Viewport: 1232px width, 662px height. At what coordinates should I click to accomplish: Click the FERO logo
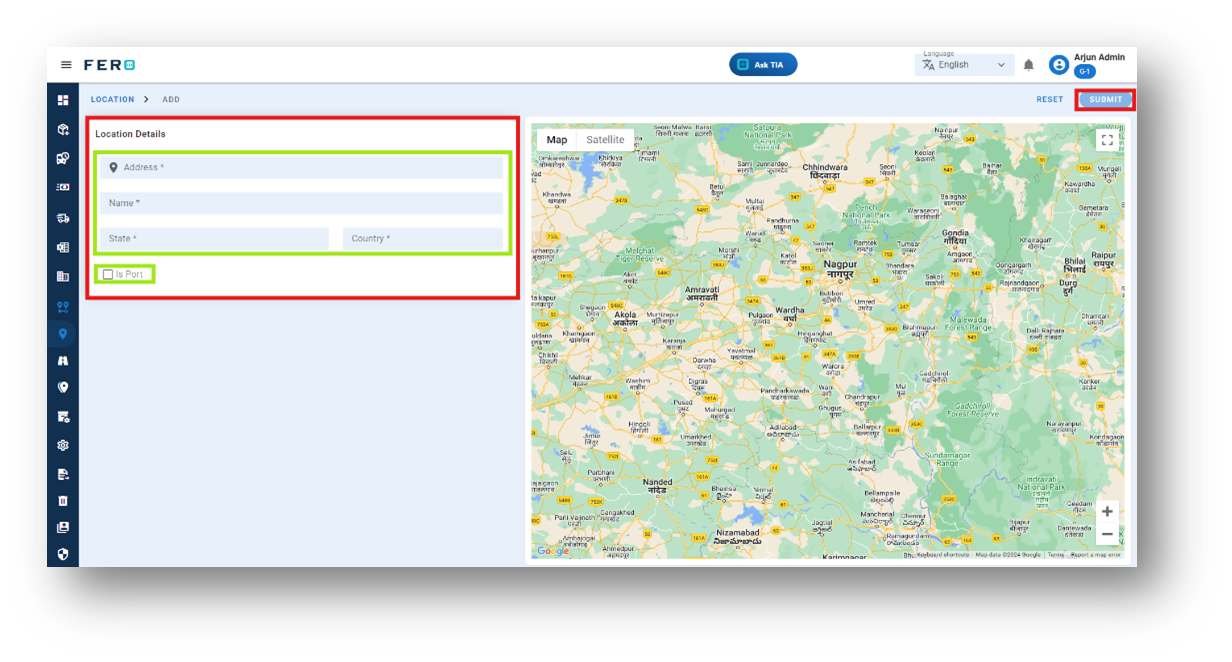pos(110,65)
